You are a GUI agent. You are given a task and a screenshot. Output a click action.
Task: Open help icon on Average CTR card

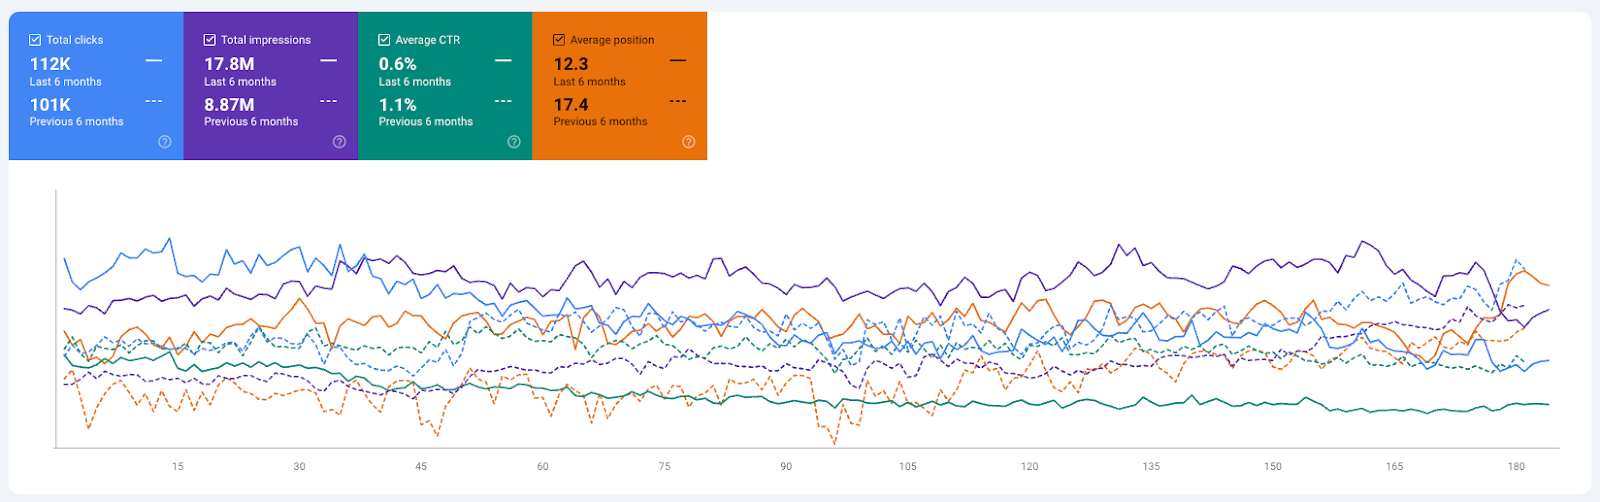pyautogui.click(x=514, y=142)
